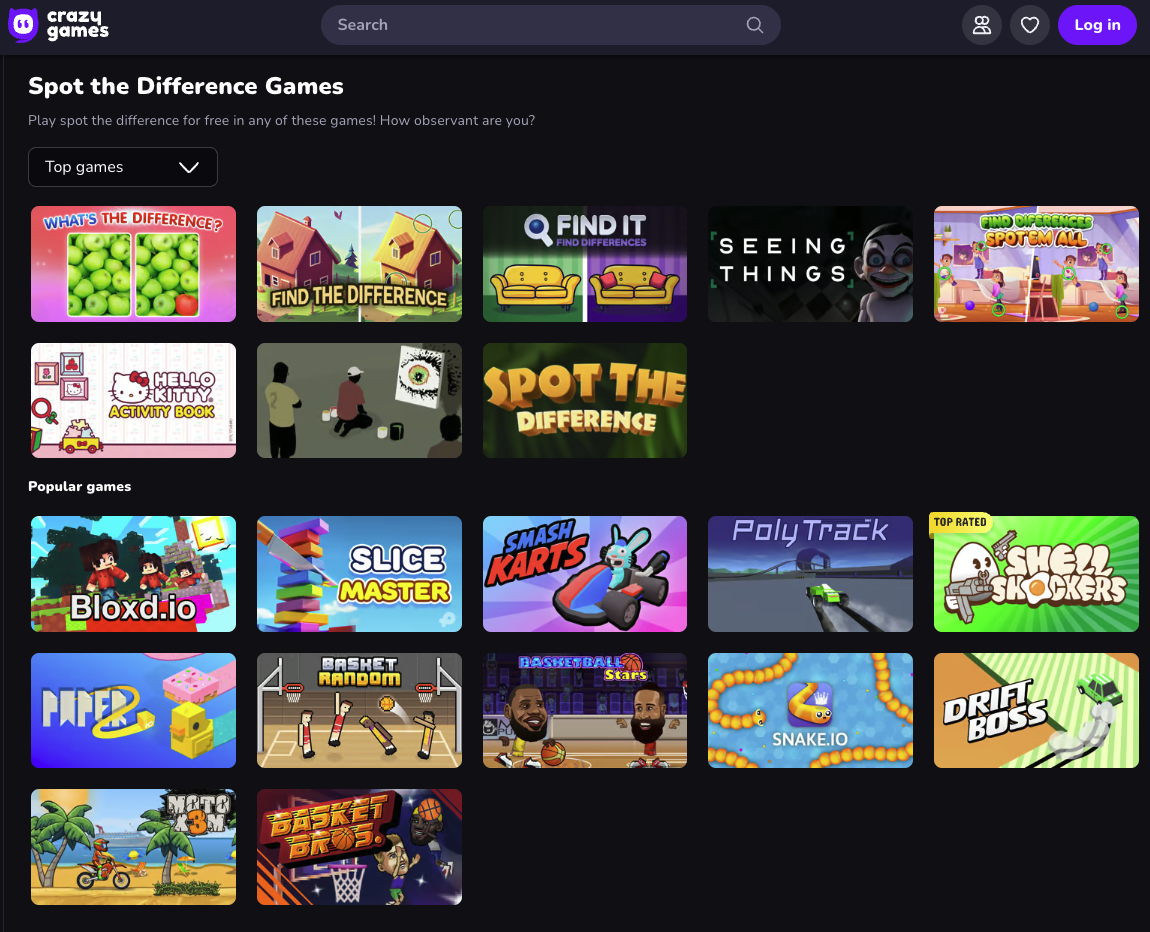Open Find the Difference houses game
This screenshot has height=932, width=1150.
[359, 264]
